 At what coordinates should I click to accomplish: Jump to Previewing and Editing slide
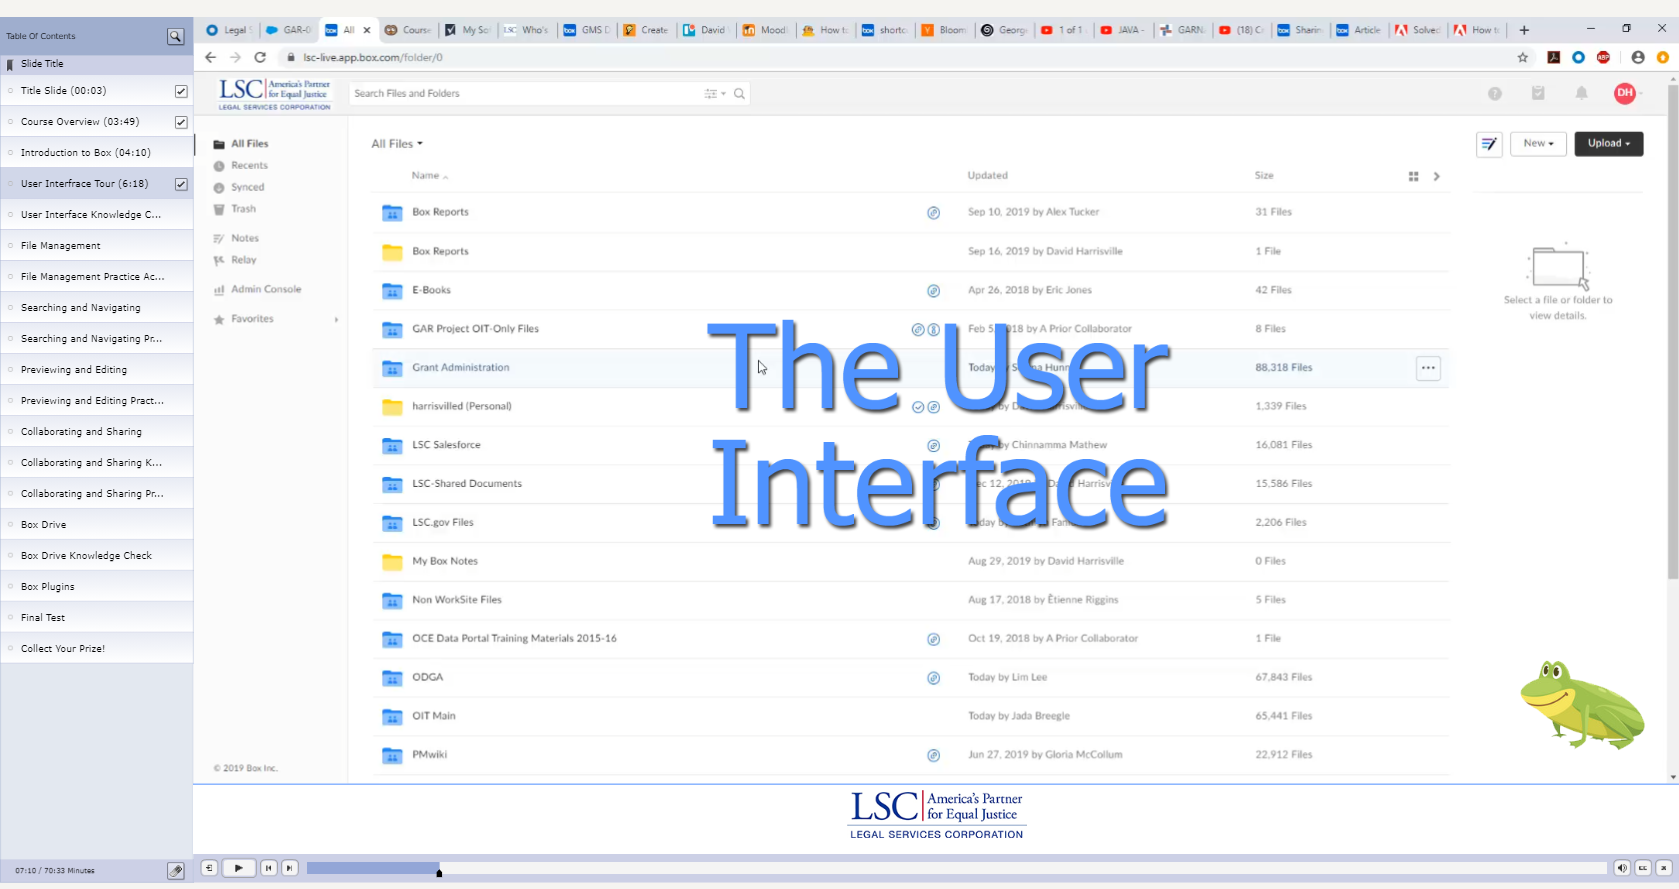click(96, 370)
